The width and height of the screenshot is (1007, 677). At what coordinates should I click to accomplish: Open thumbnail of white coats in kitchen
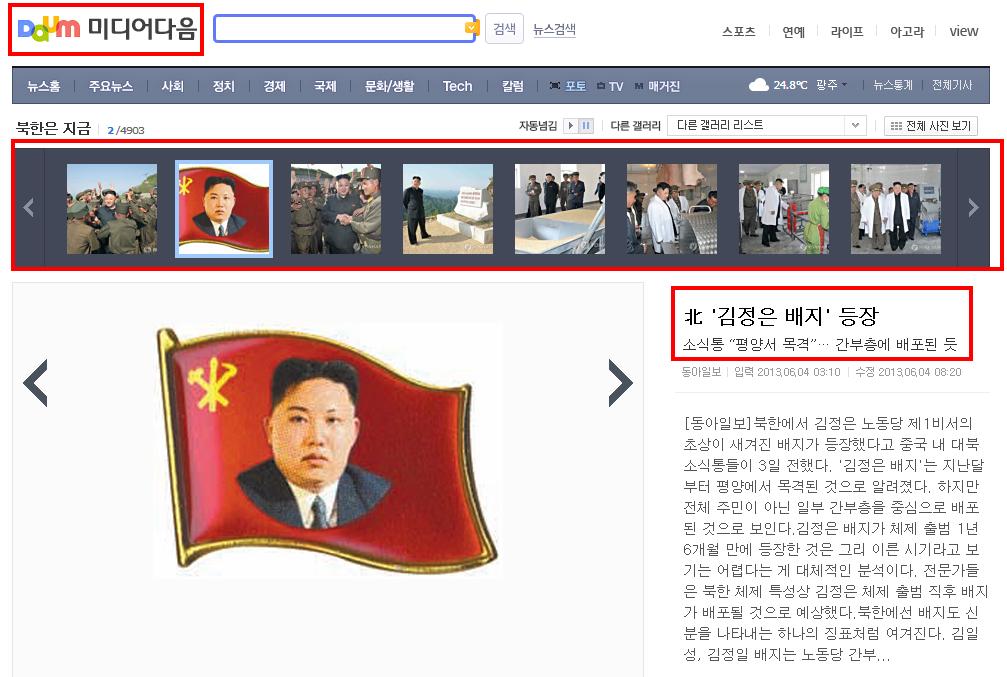[x=672, y=209]
